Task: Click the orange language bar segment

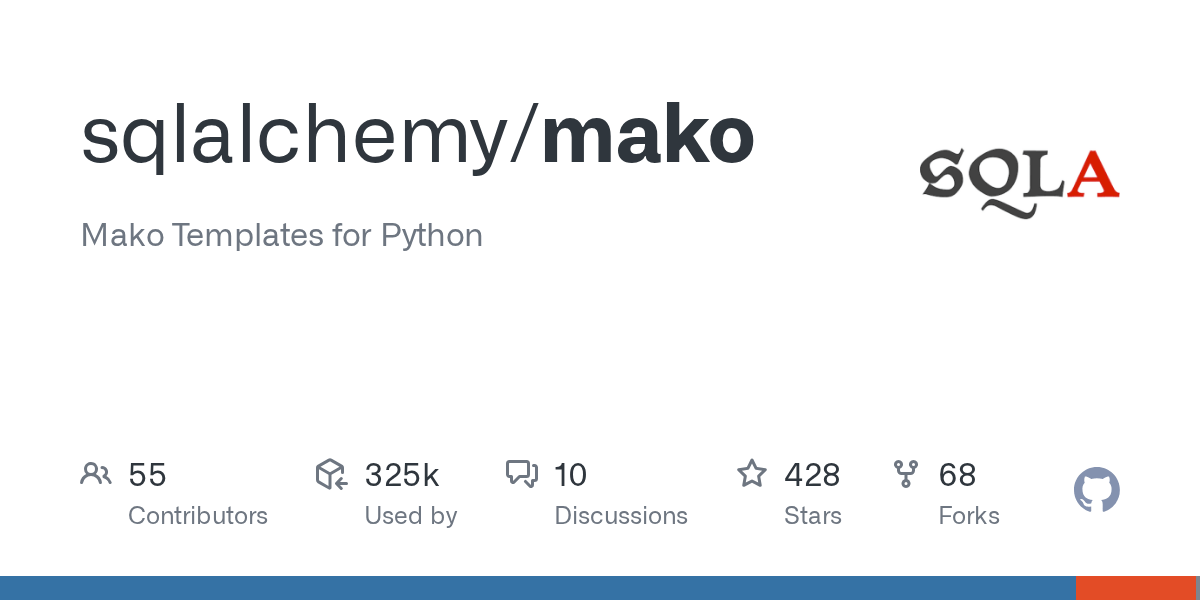Action: click(1137, 588)
